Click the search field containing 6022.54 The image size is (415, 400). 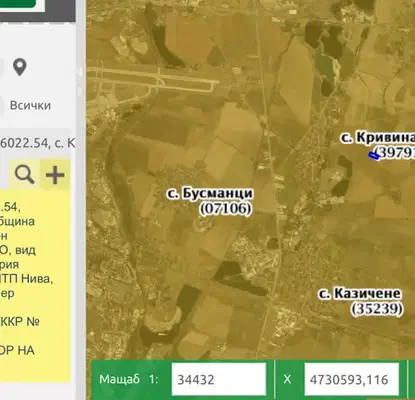(37, 143)
